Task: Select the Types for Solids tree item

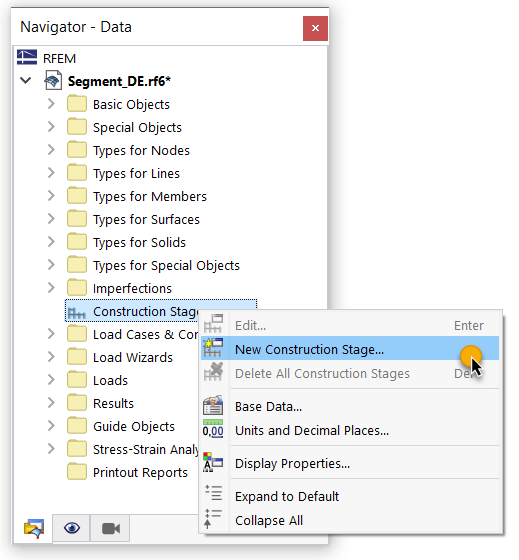Action: click(x=139, y=242)
